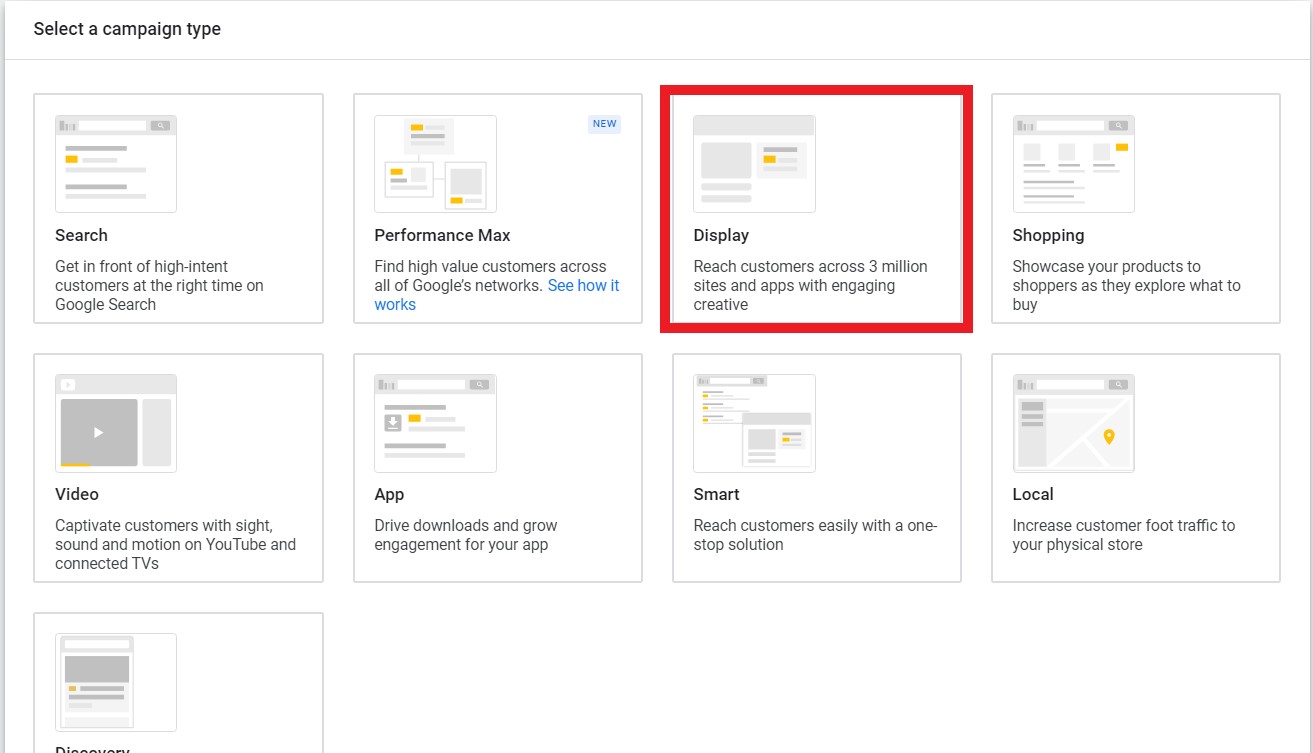This screenshot has height=753, width=1313.
Task: Open the See how it works link
Action: [584, 285]
